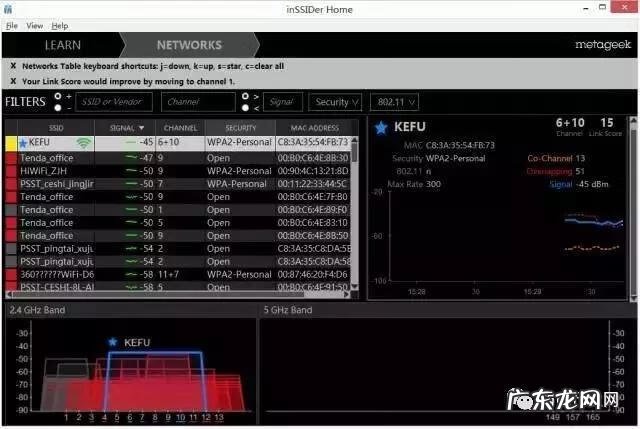Switch to the NETWORKS tab

(x=189, y=45)
